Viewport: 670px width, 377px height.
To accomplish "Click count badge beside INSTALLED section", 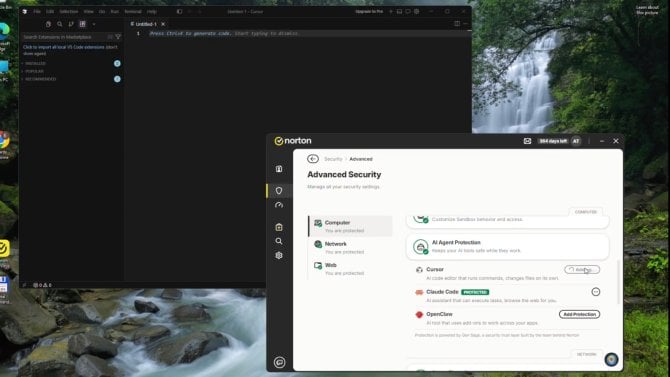I will coord(117,63).
